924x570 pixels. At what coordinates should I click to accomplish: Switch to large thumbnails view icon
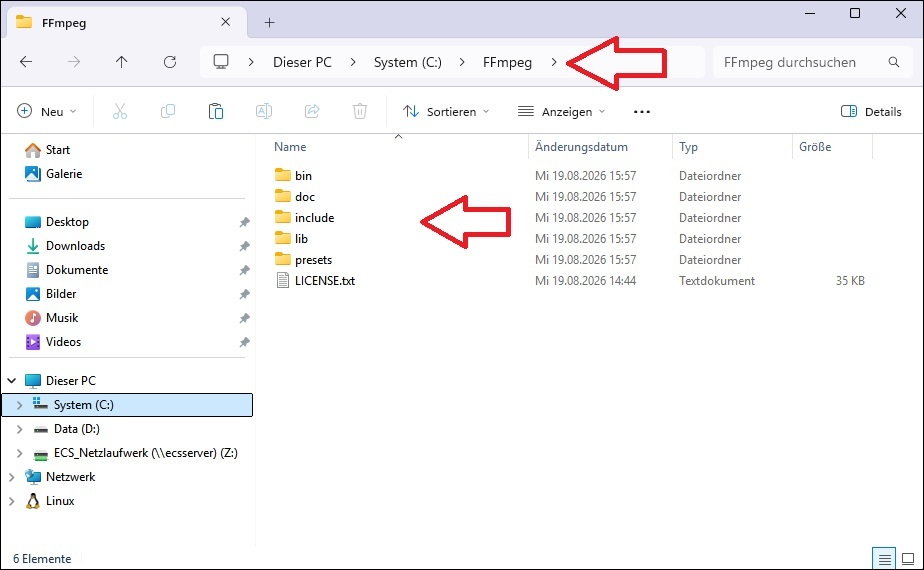tap(908, 558)
